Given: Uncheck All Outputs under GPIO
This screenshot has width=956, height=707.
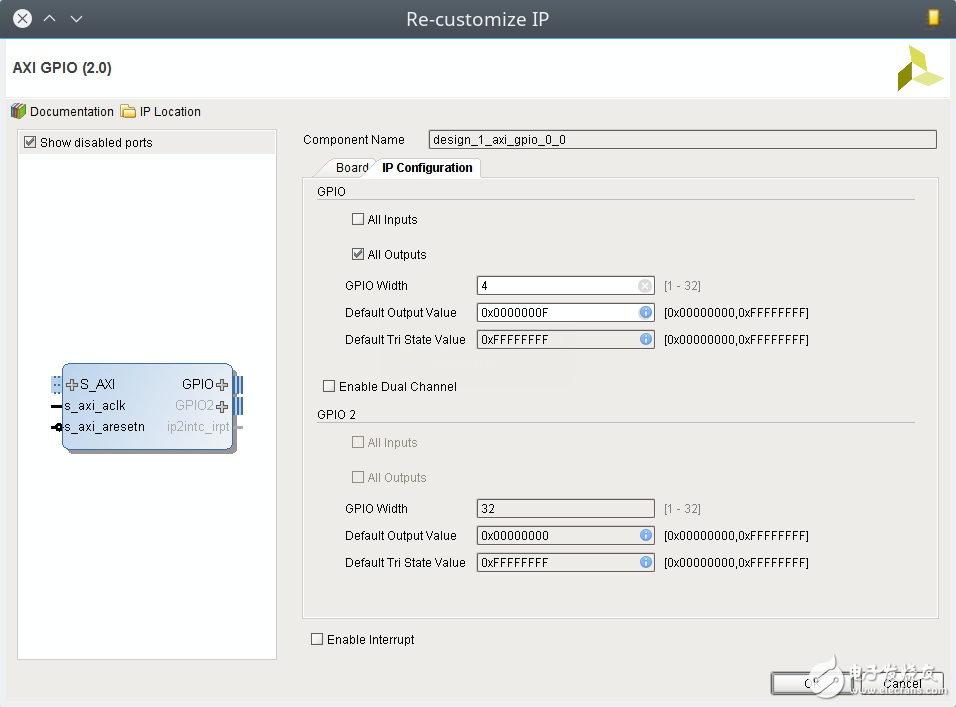Looking at the screenshot, I should pyautogui.click(x=358, y=255).
